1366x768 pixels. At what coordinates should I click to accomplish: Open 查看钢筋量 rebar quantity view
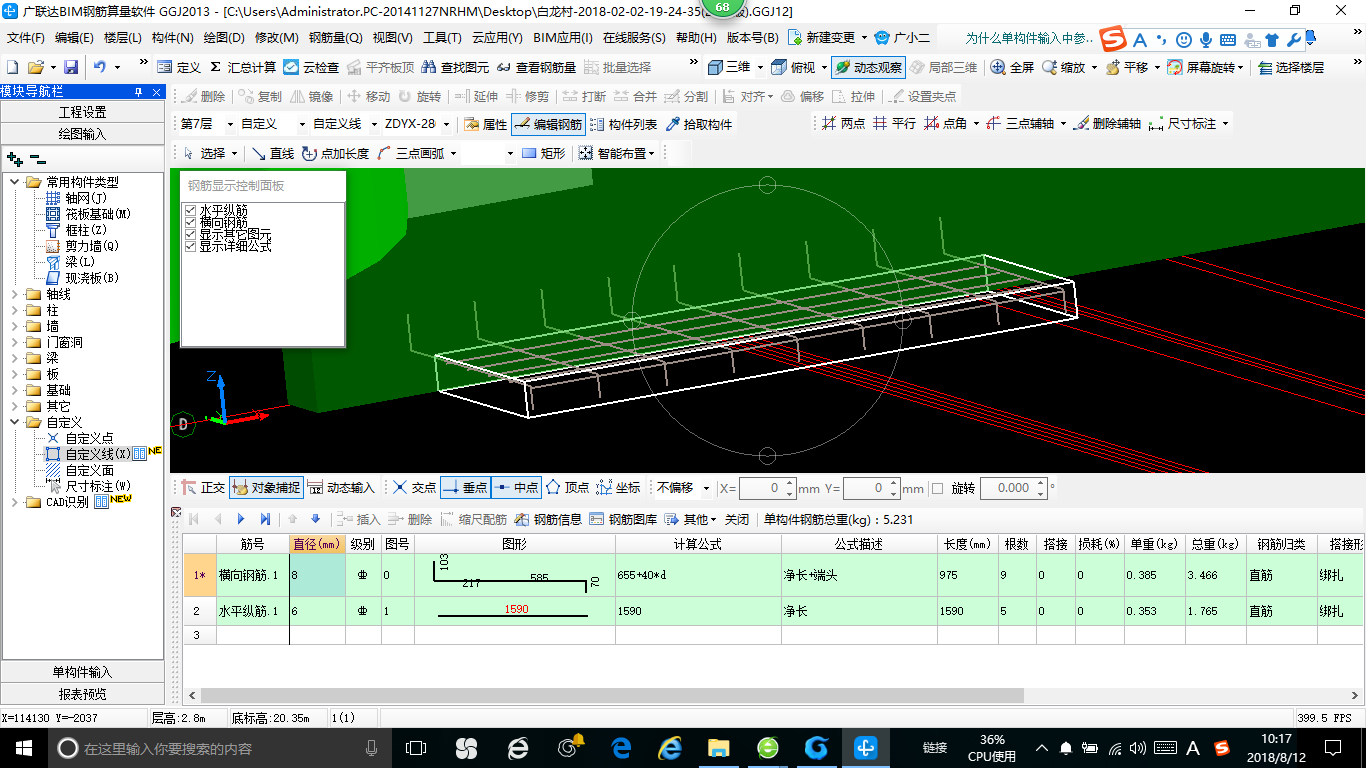[536, 67]
